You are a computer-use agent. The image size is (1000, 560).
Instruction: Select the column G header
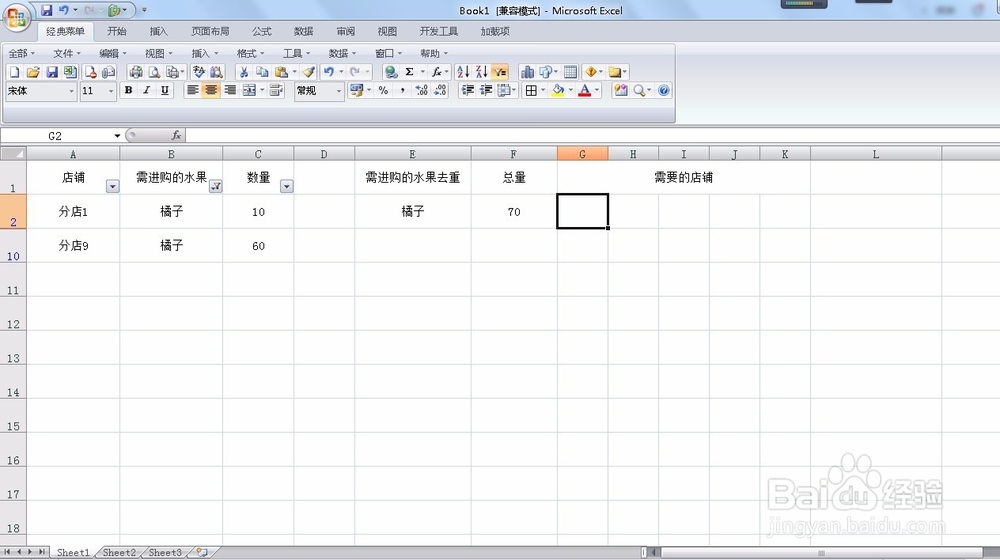[582, 154]
